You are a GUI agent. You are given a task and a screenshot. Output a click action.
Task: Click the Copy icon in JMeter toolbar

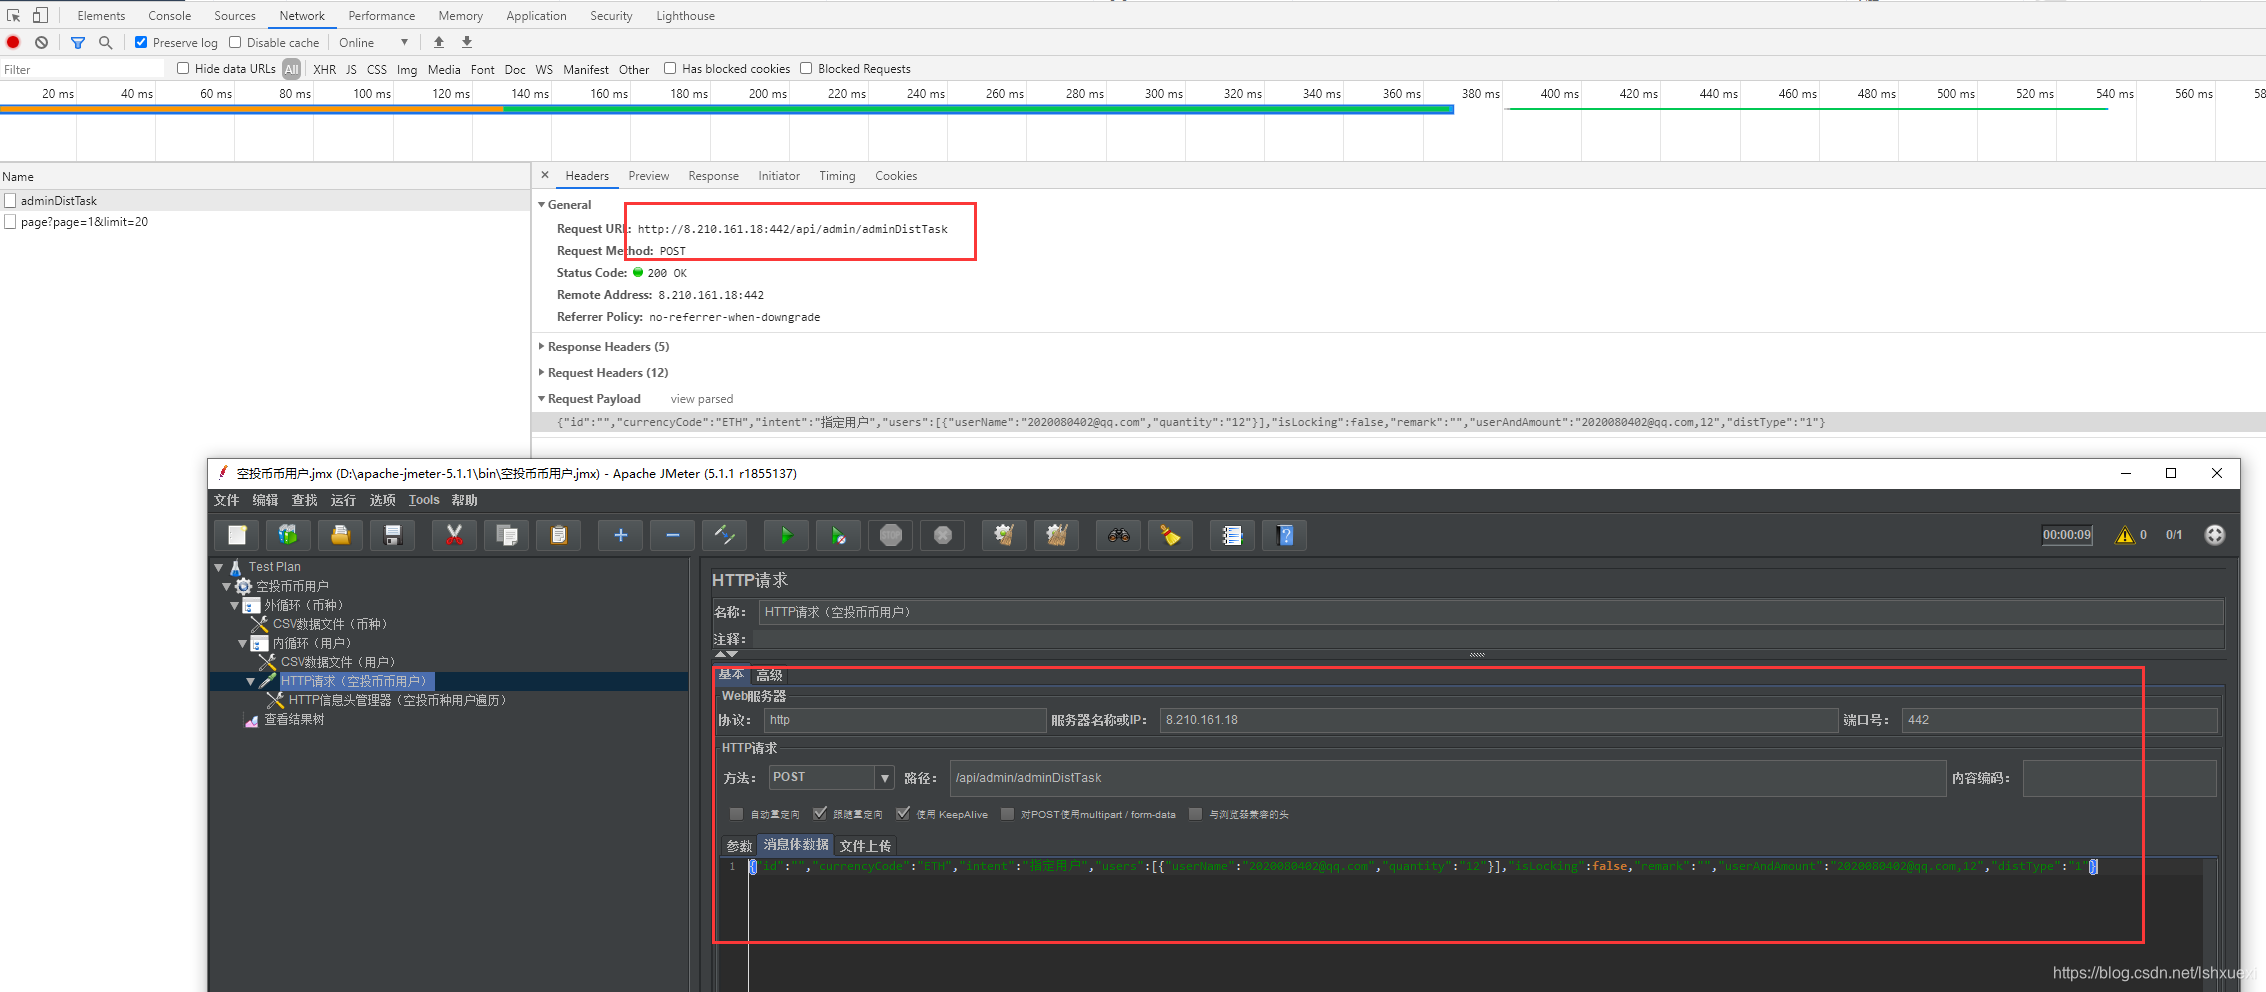507,535
